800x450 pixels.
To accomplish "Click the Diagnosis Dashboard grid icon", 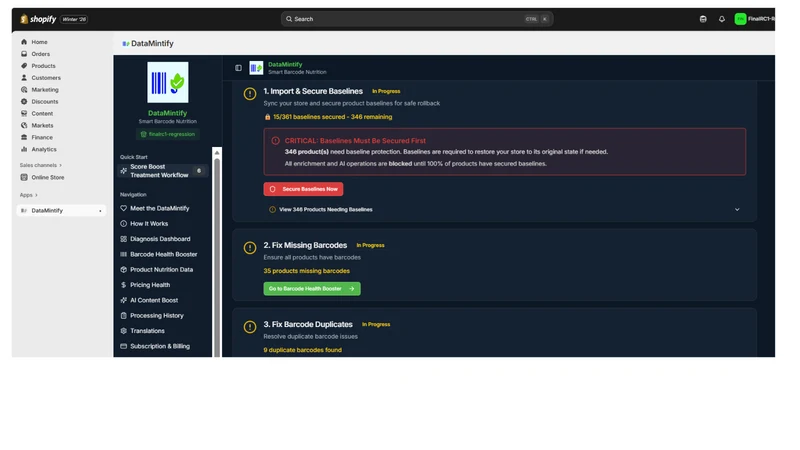I will tap(123, 239).
